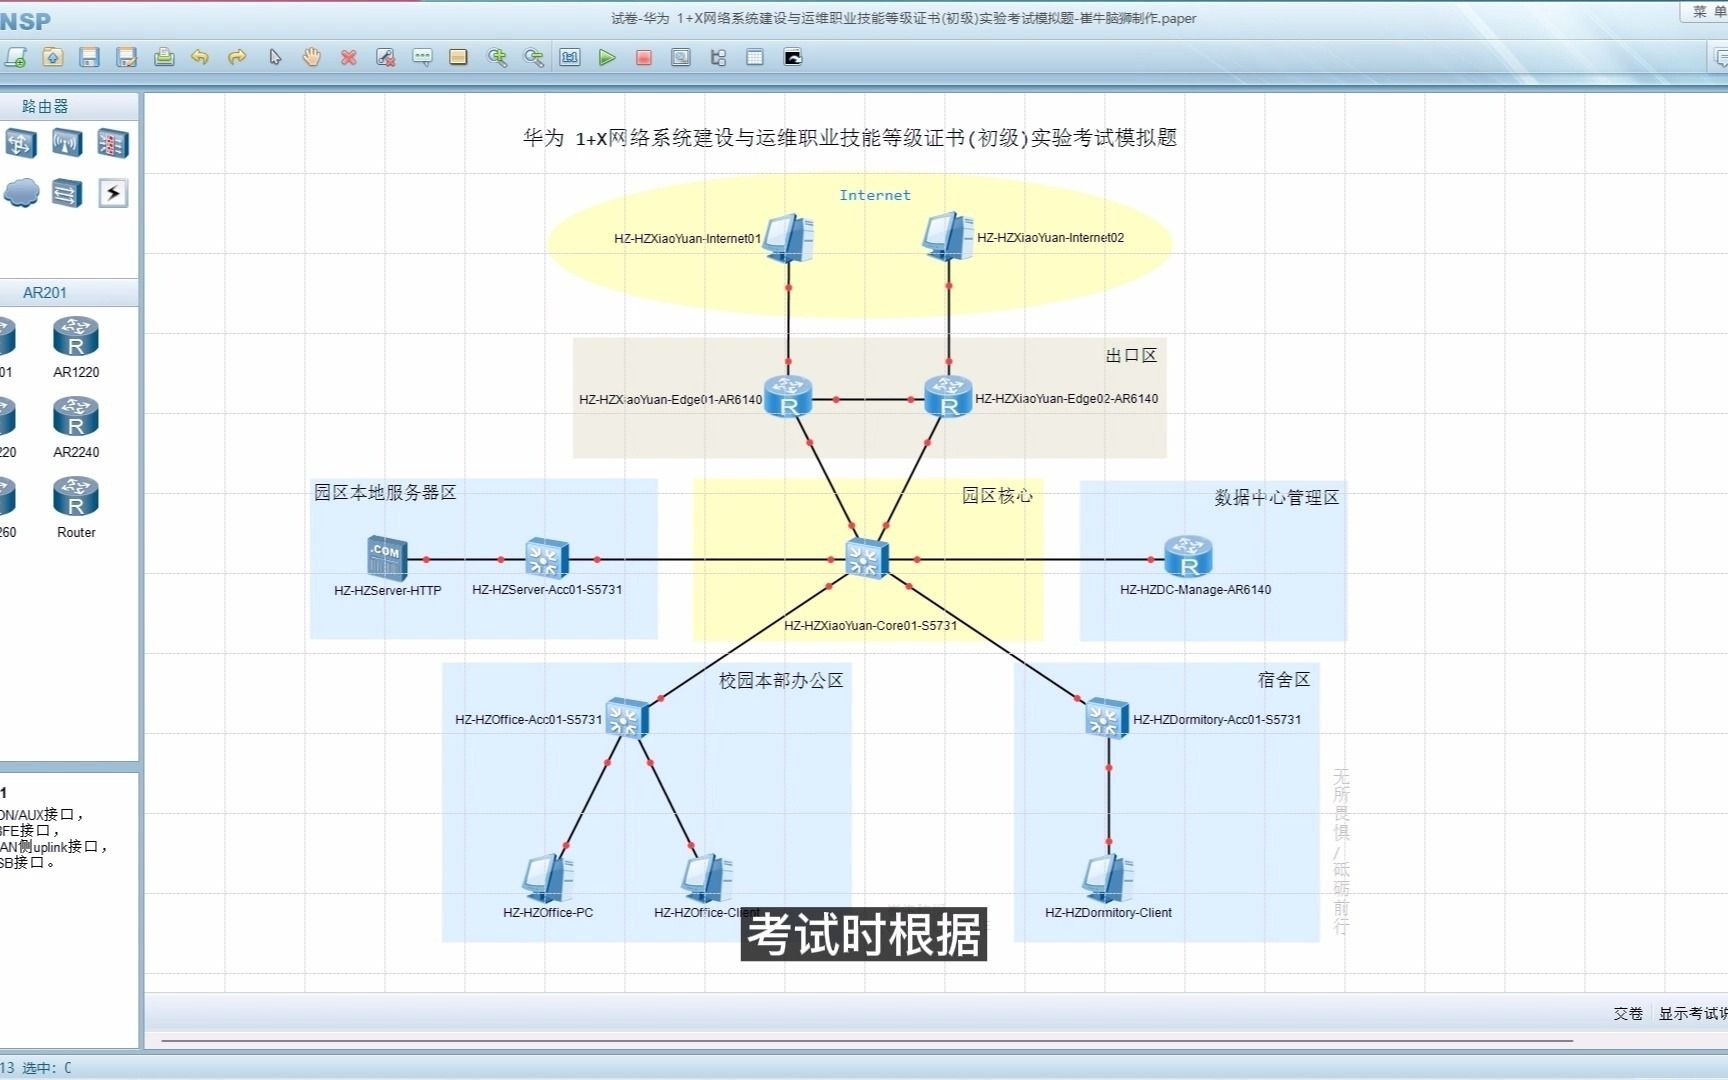
Task: Click the 园区本地服务器区 zone label
Action: [385, 492]
